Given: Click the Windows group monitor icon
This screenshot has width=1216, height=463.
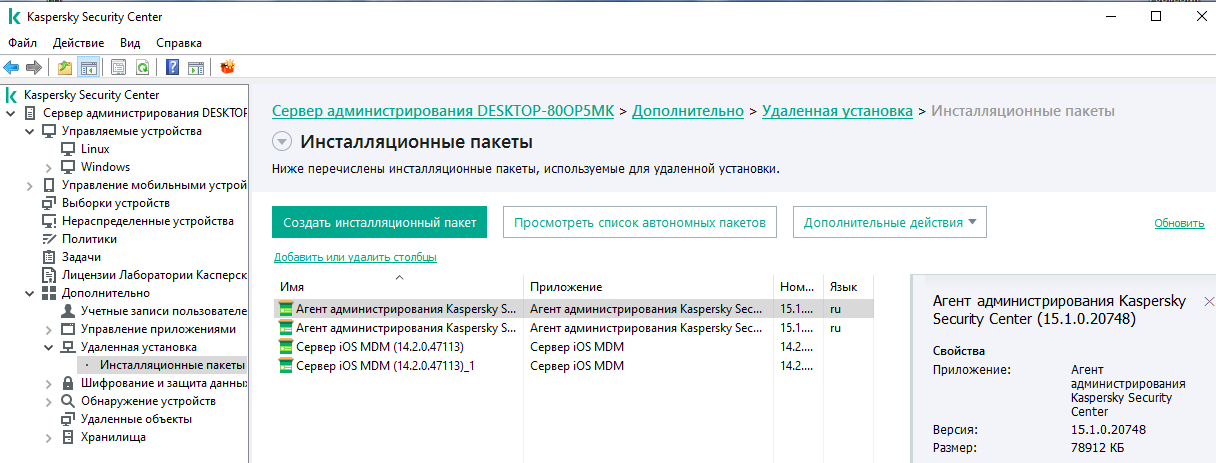Looking at the screenshot, I should [x=68, y=167].
